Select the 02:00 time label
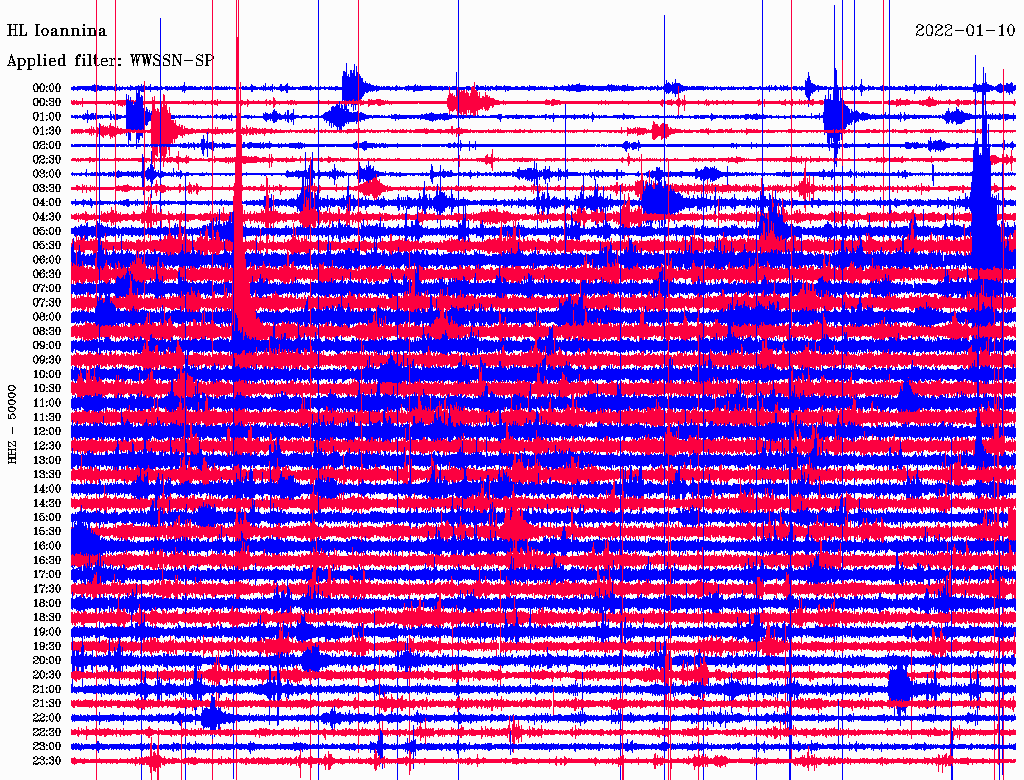This screenshot has height=780, width=1024. click(47, 145)
